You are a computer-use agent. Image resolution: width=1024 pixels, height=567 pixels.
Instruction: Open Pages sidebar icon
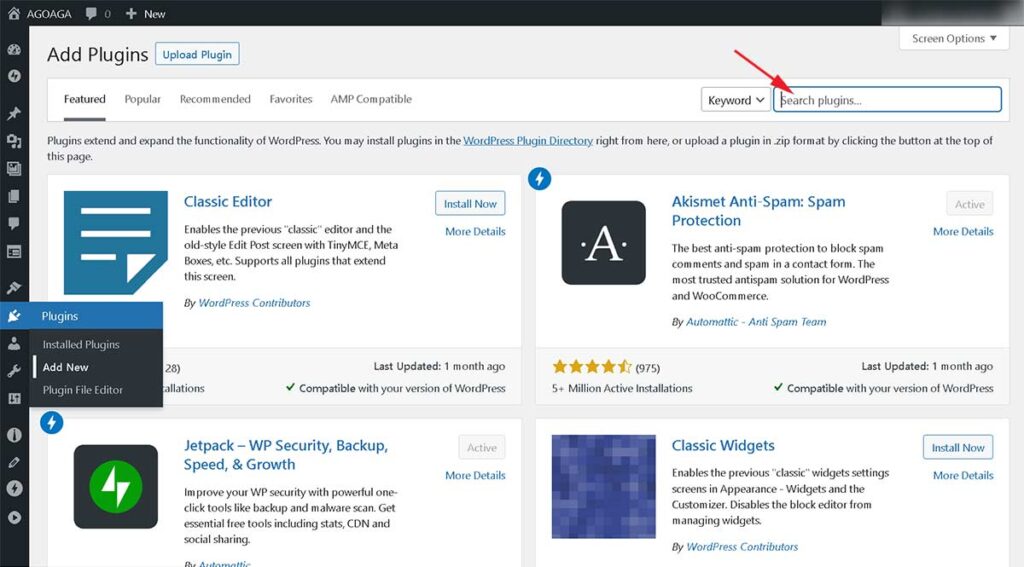pyautogui.click(x=14, y=196)
